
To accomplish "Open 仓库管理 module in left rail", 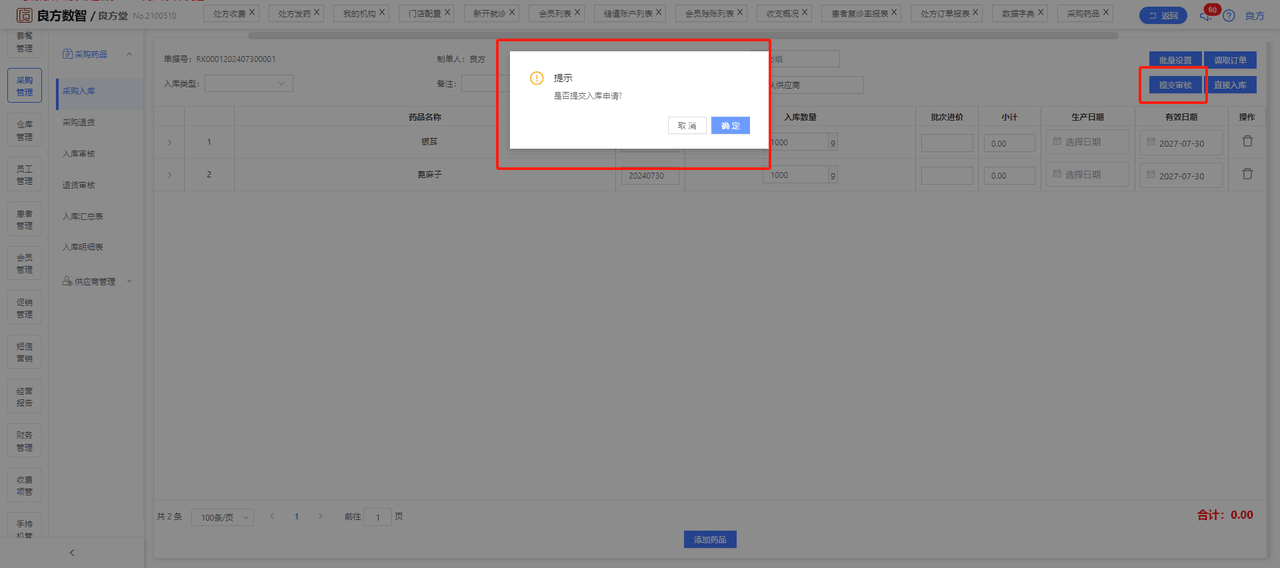I will click(x=24, y=130).
